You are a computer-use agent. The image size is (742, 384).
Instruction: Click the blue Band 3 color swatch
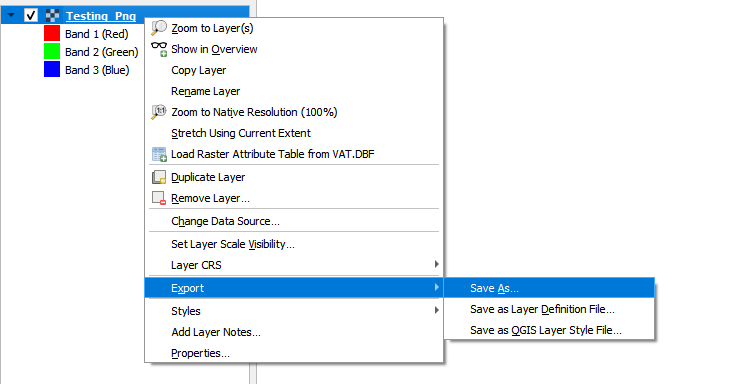(x=52, y=70)
